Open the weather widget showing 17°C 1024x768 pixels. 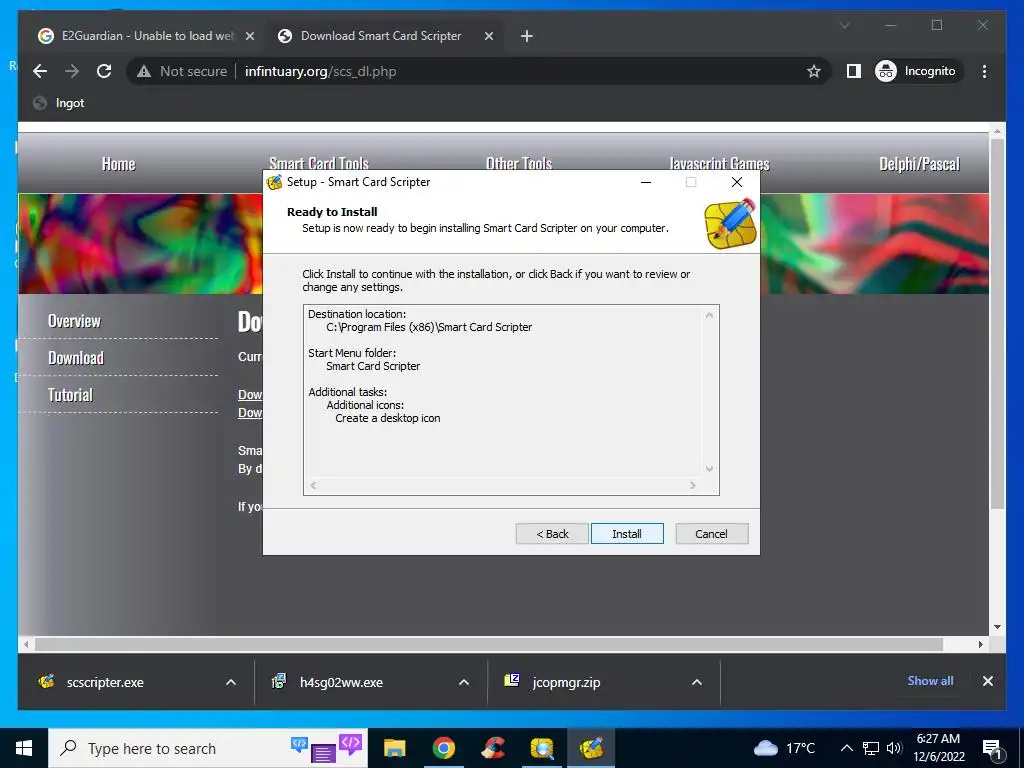click(784, 748)
